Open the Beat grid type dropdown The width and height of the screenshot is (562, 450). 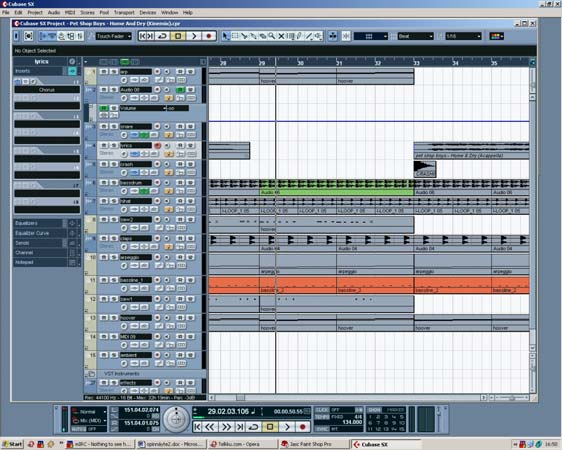tap(415, 36)
